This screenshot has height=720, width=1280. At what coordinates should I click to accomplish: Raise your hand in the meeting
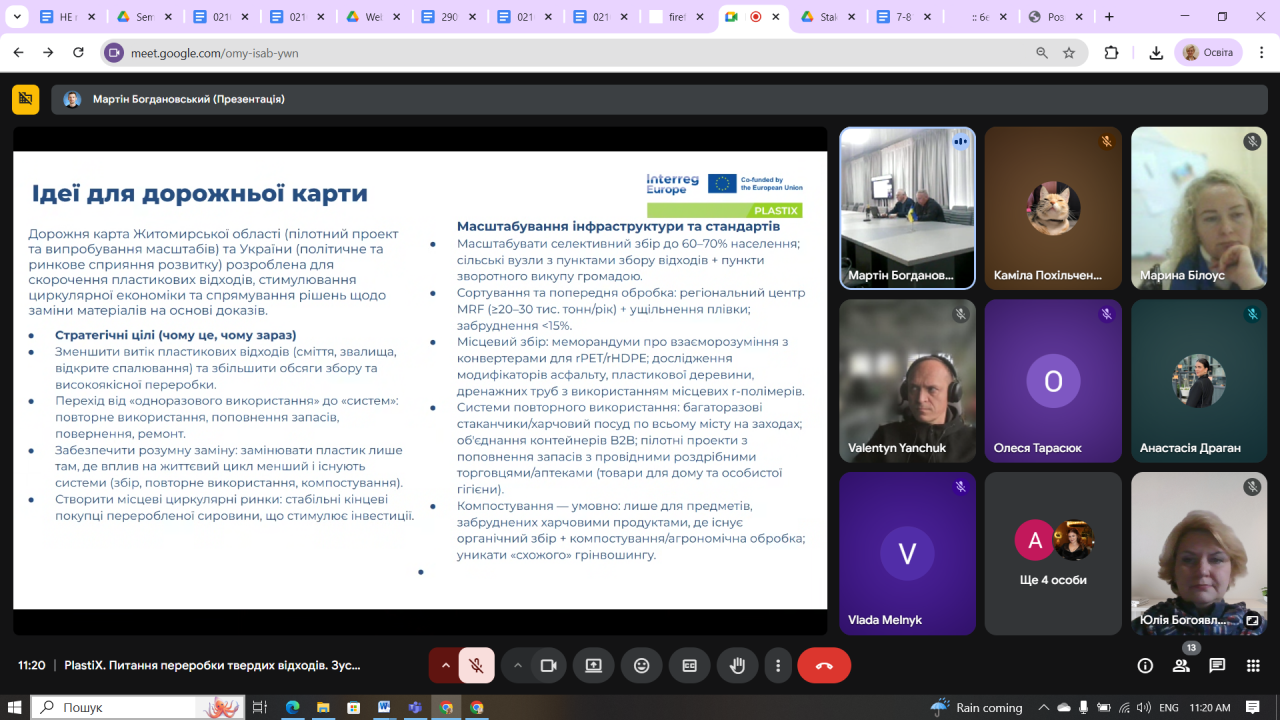pos(737,665)
